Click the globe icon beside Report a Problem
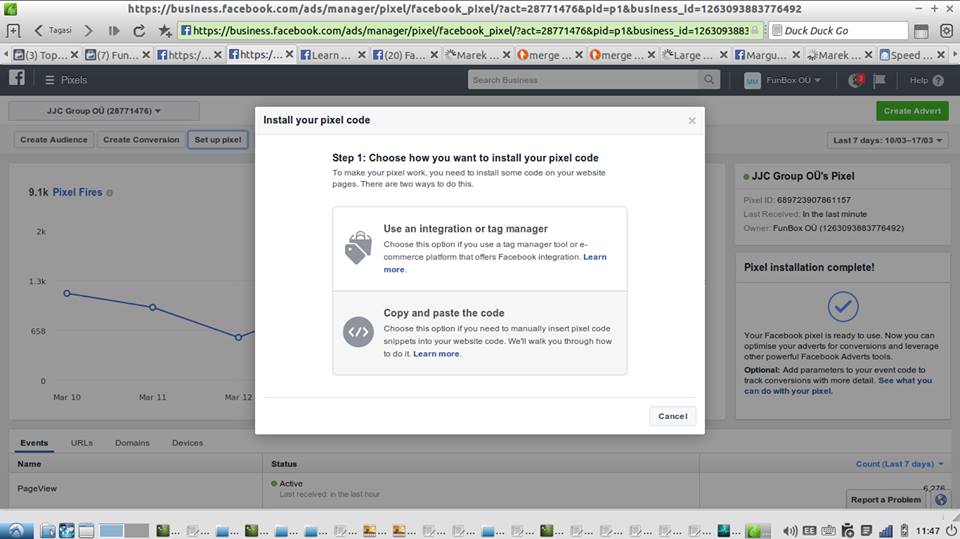This screenshot has height=539, width=960. point(941,499)
